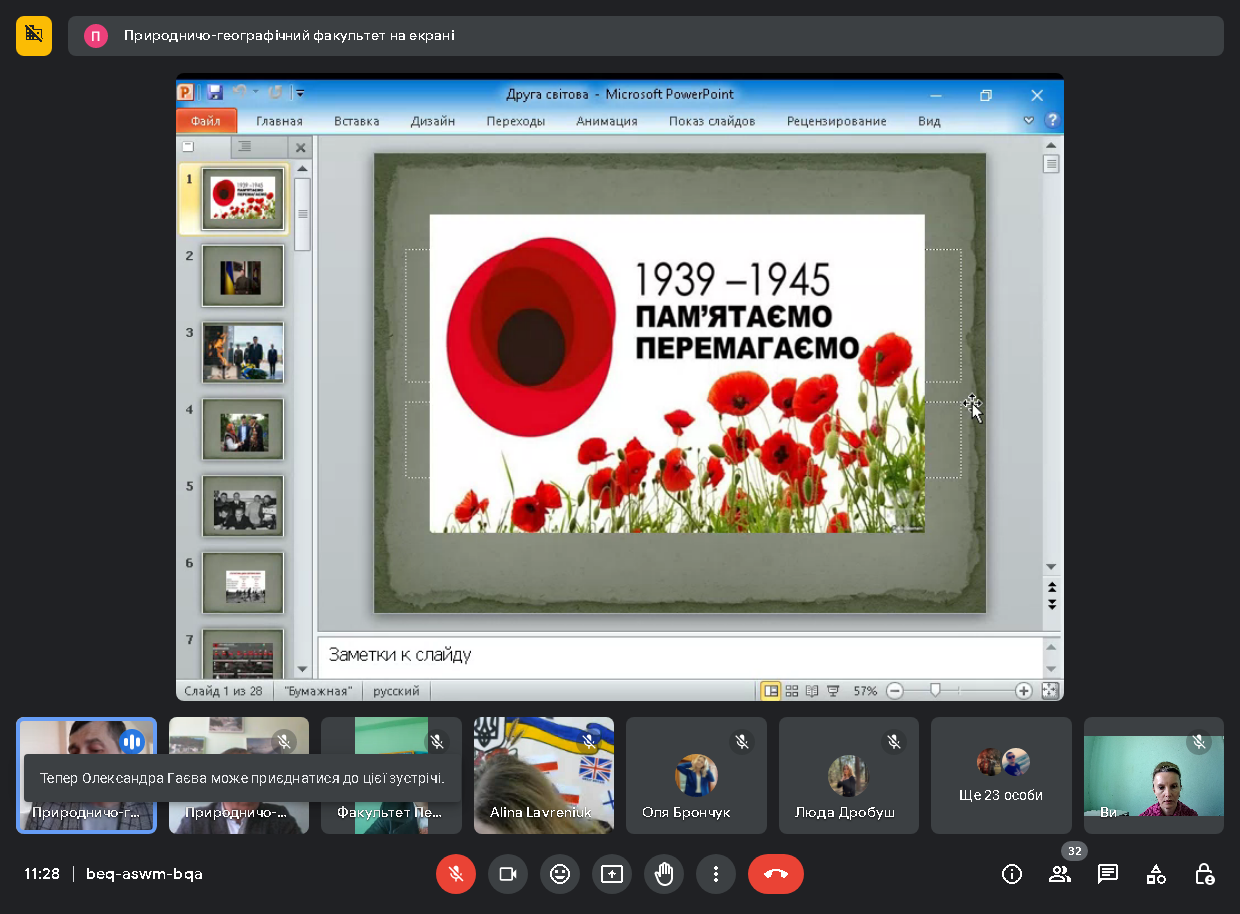
Task: Toggle the camera in Meet
Action: point(508,874)
